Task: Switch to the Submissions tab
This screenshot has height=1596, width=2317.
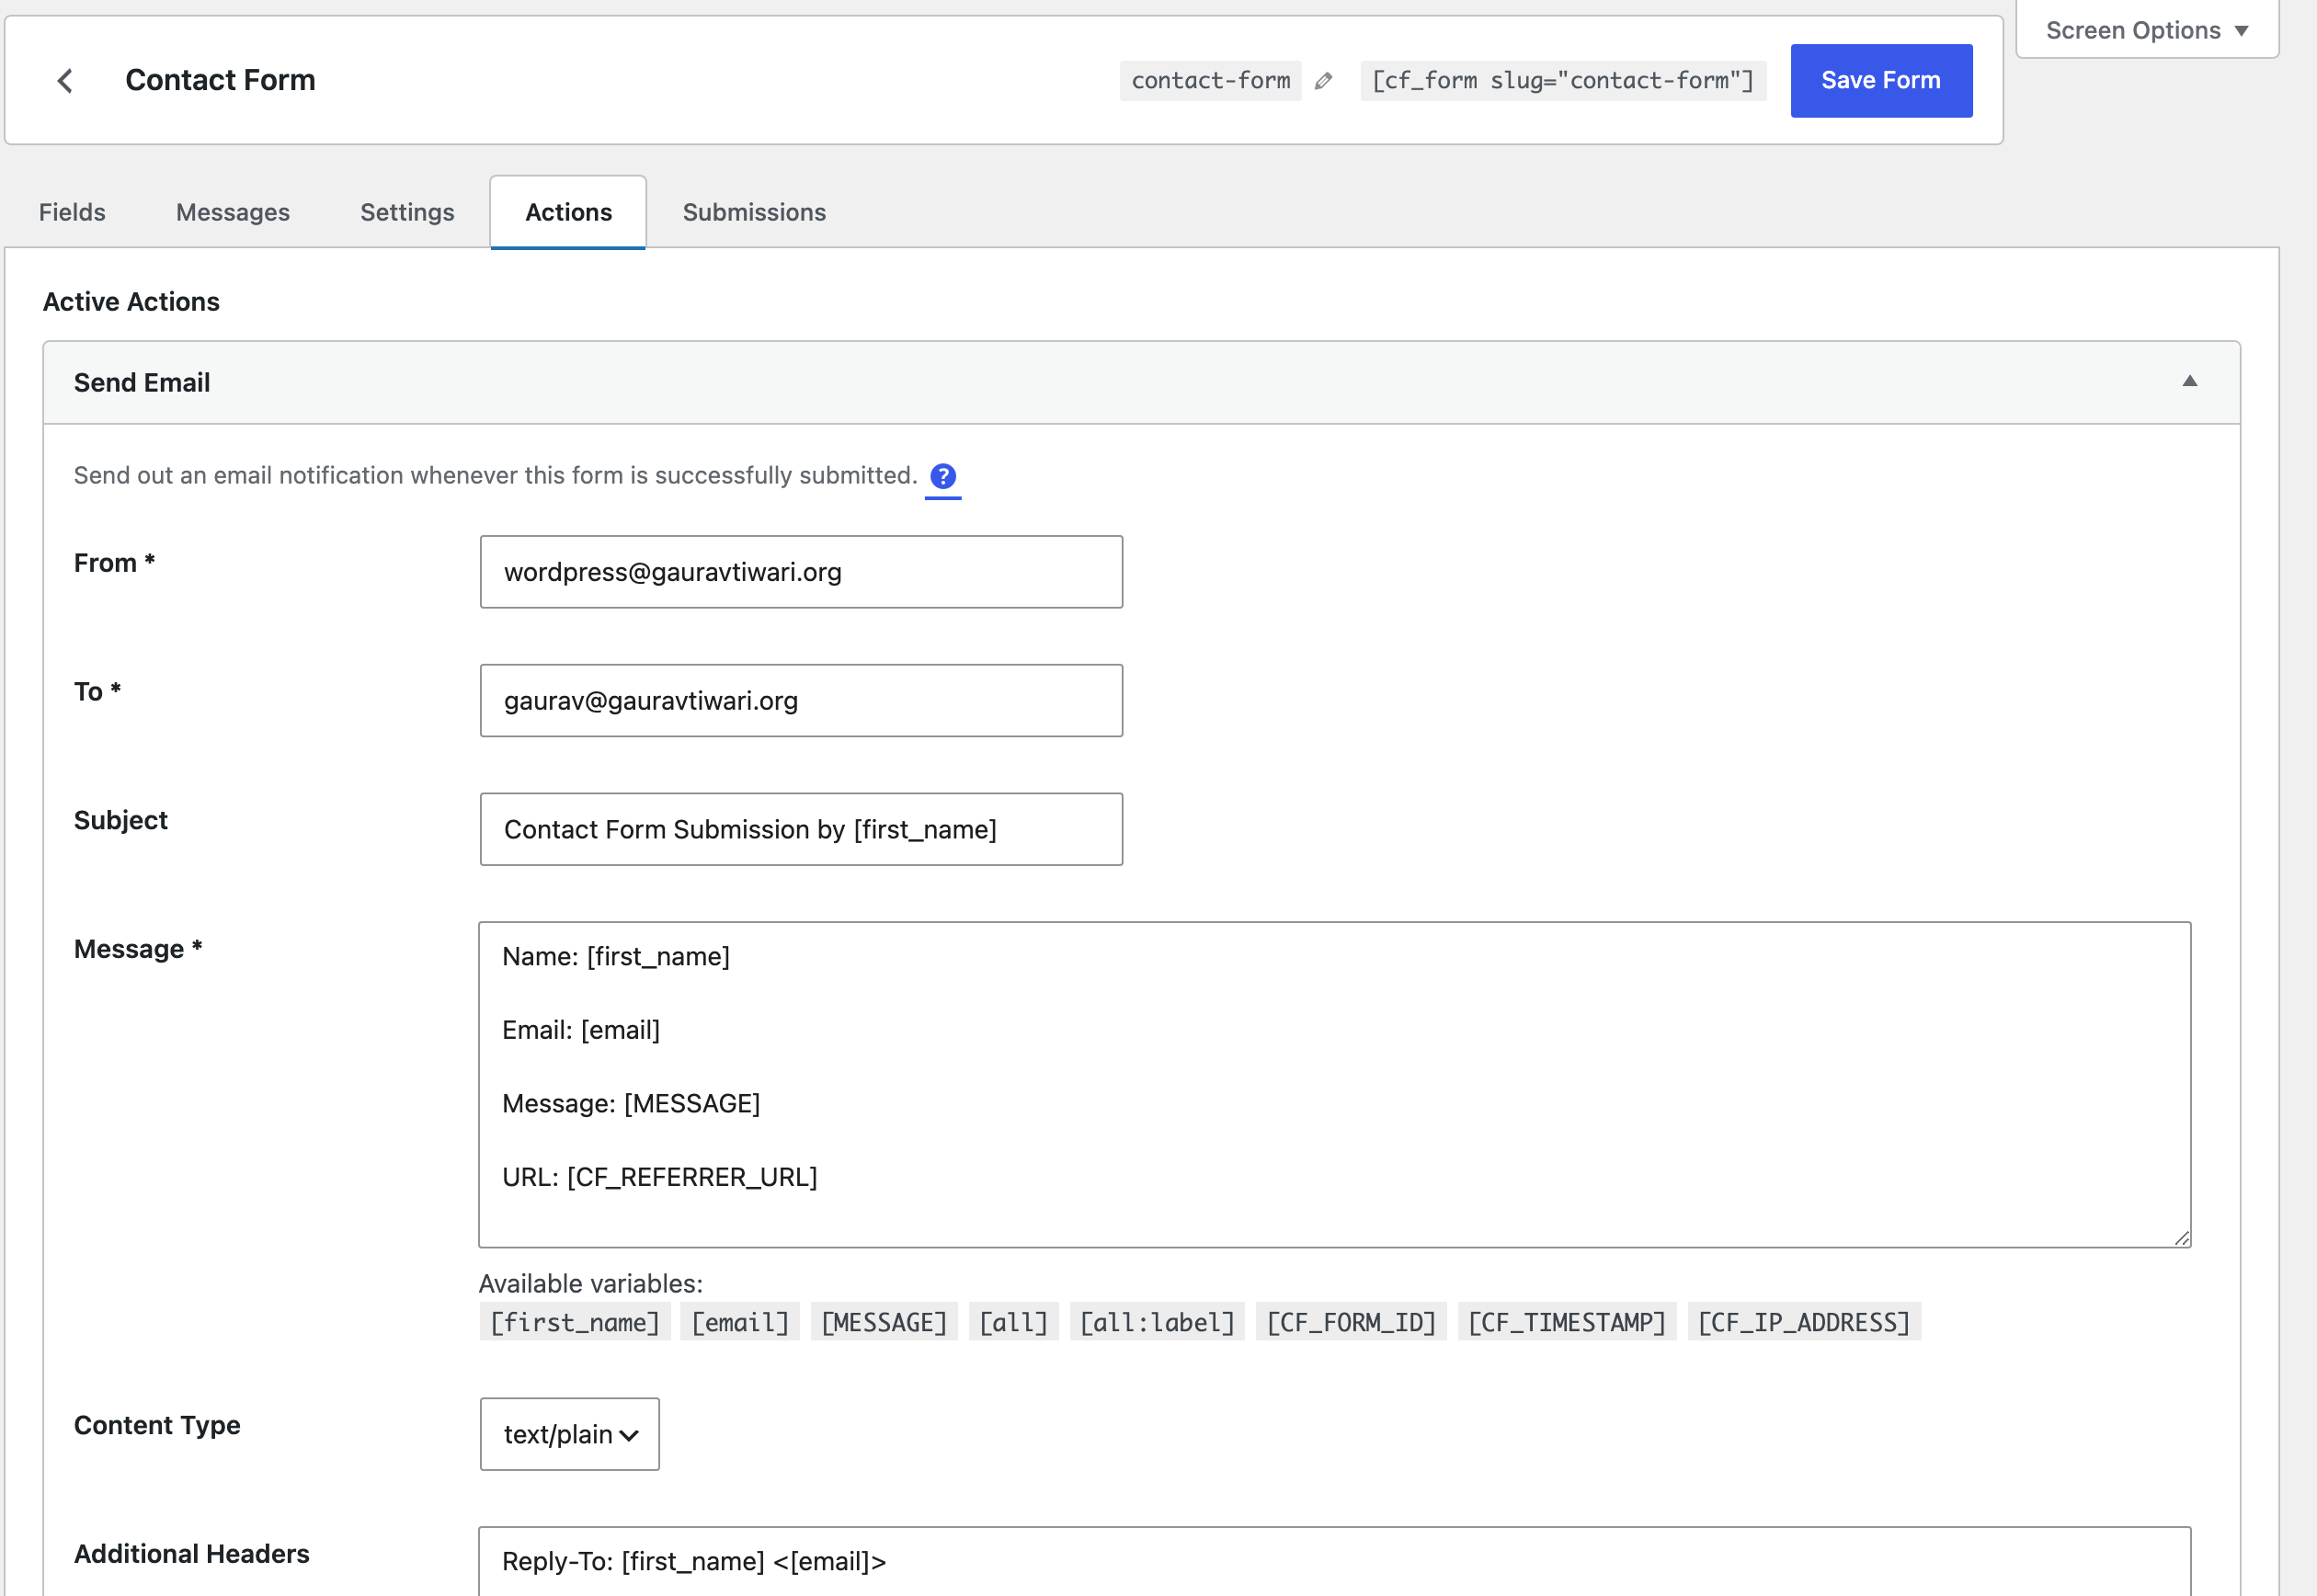Action: [x=754, y=211]
